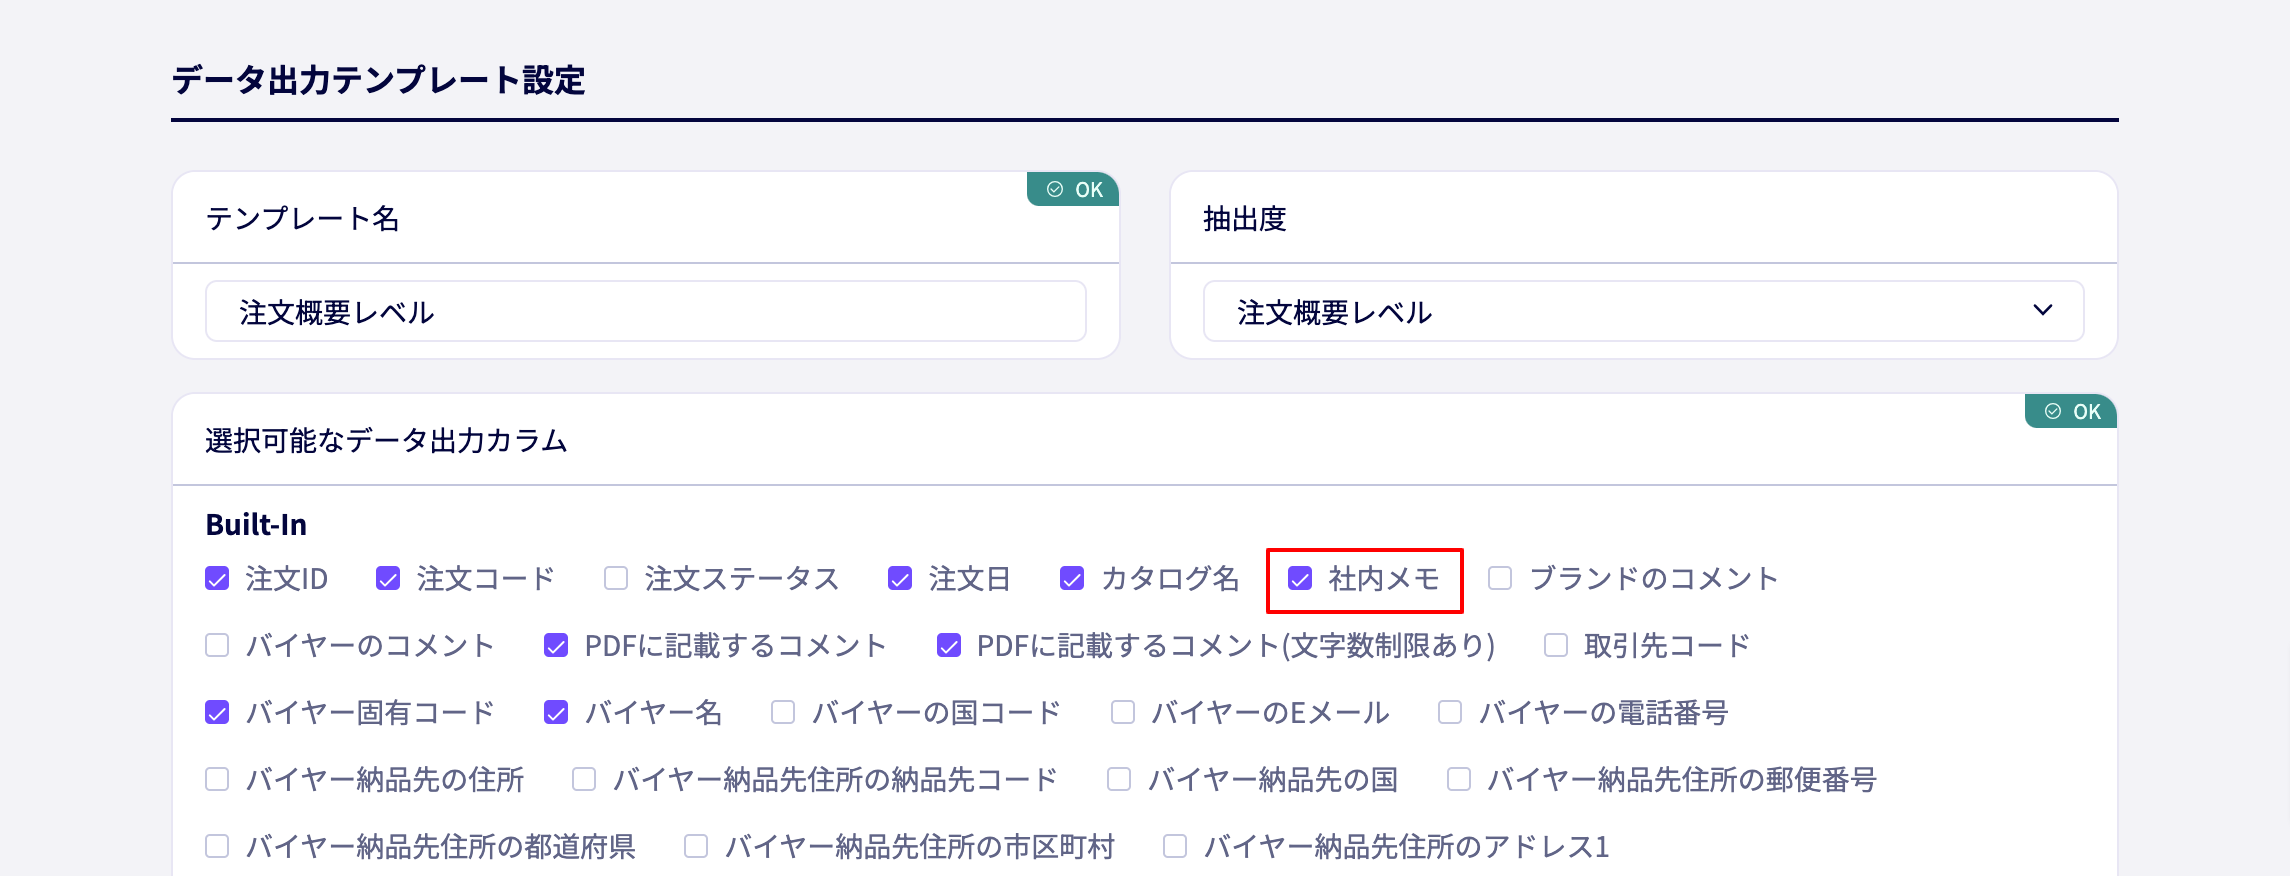
Task: Click the テンプレート名 input field
Action: coord(646,312)
